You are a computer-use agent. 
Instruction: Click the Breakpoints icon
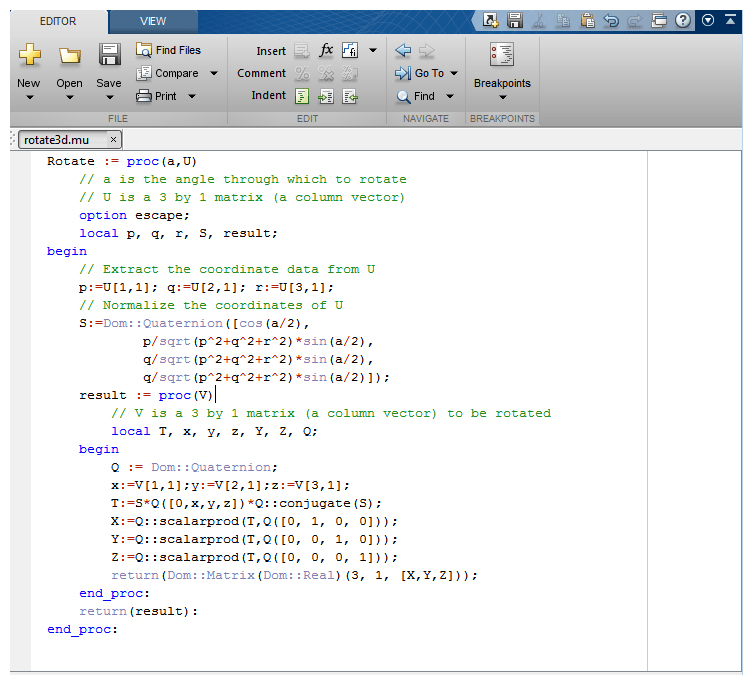click(502, 56)
